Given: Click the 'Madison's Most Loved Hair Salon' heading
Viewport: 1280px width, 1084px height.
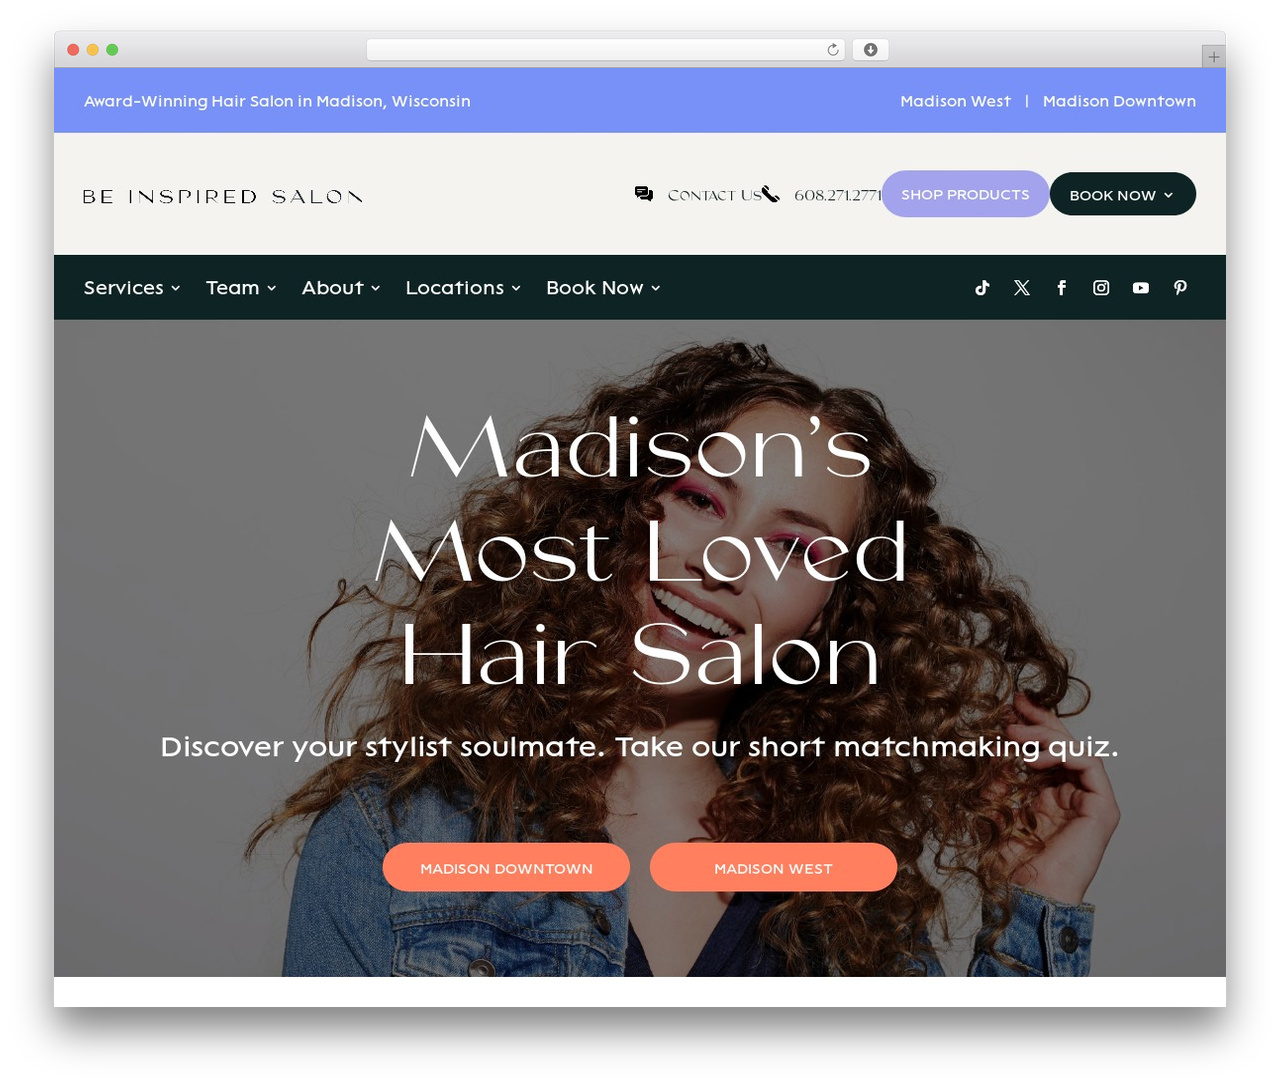Looking at the screenshot, I should pyautogui.click(x=640, y=551).
